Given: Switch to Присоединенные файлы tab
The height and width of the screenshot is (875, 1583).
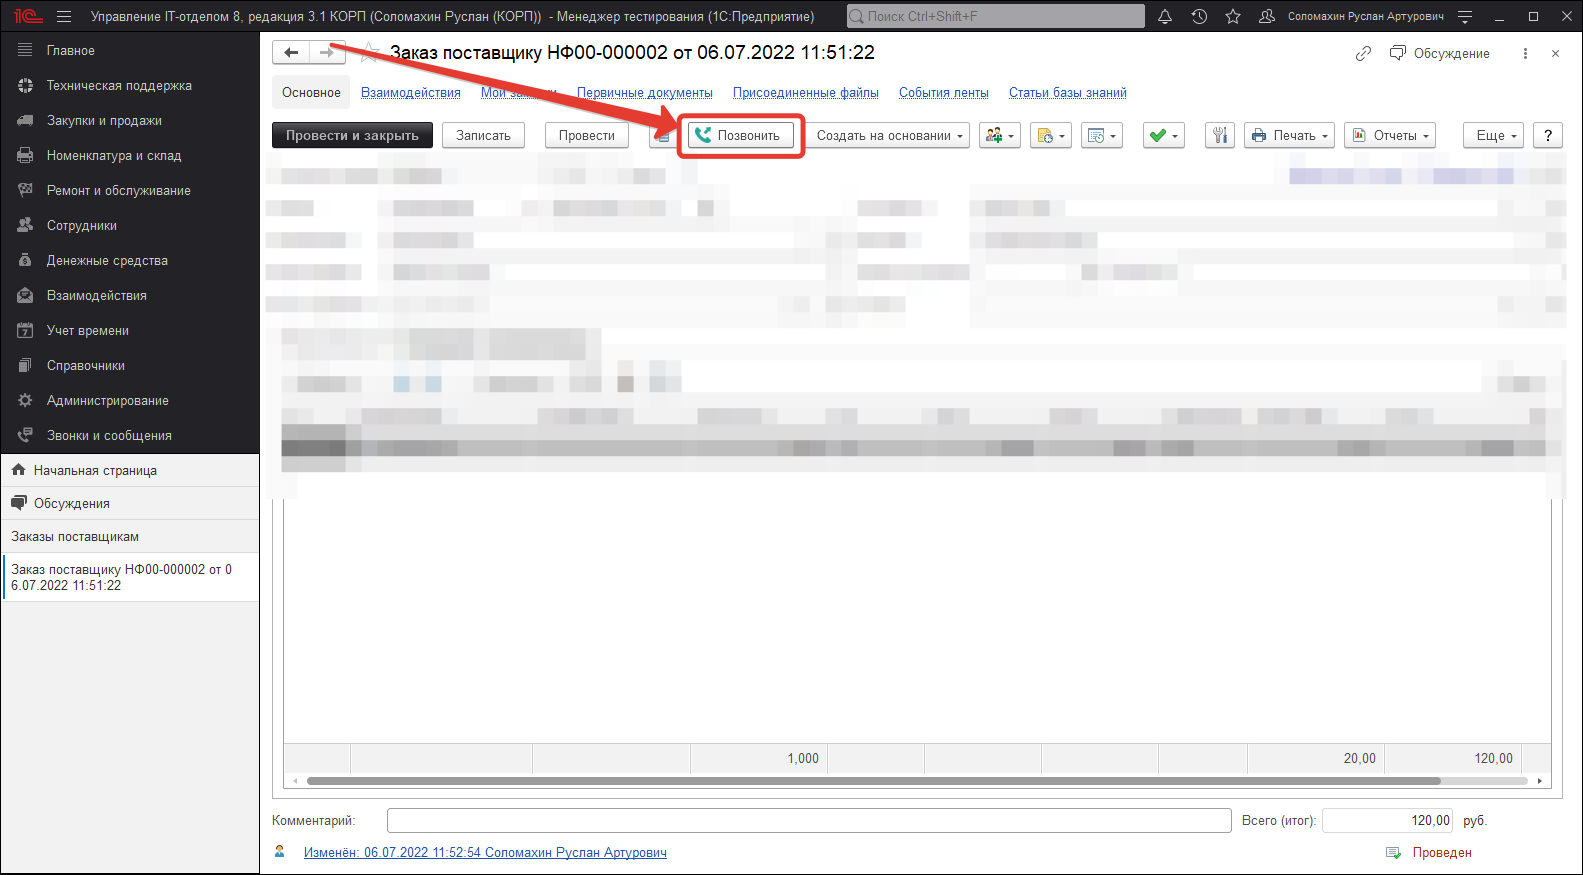Looking at the screenshot, I should point(805,93).
